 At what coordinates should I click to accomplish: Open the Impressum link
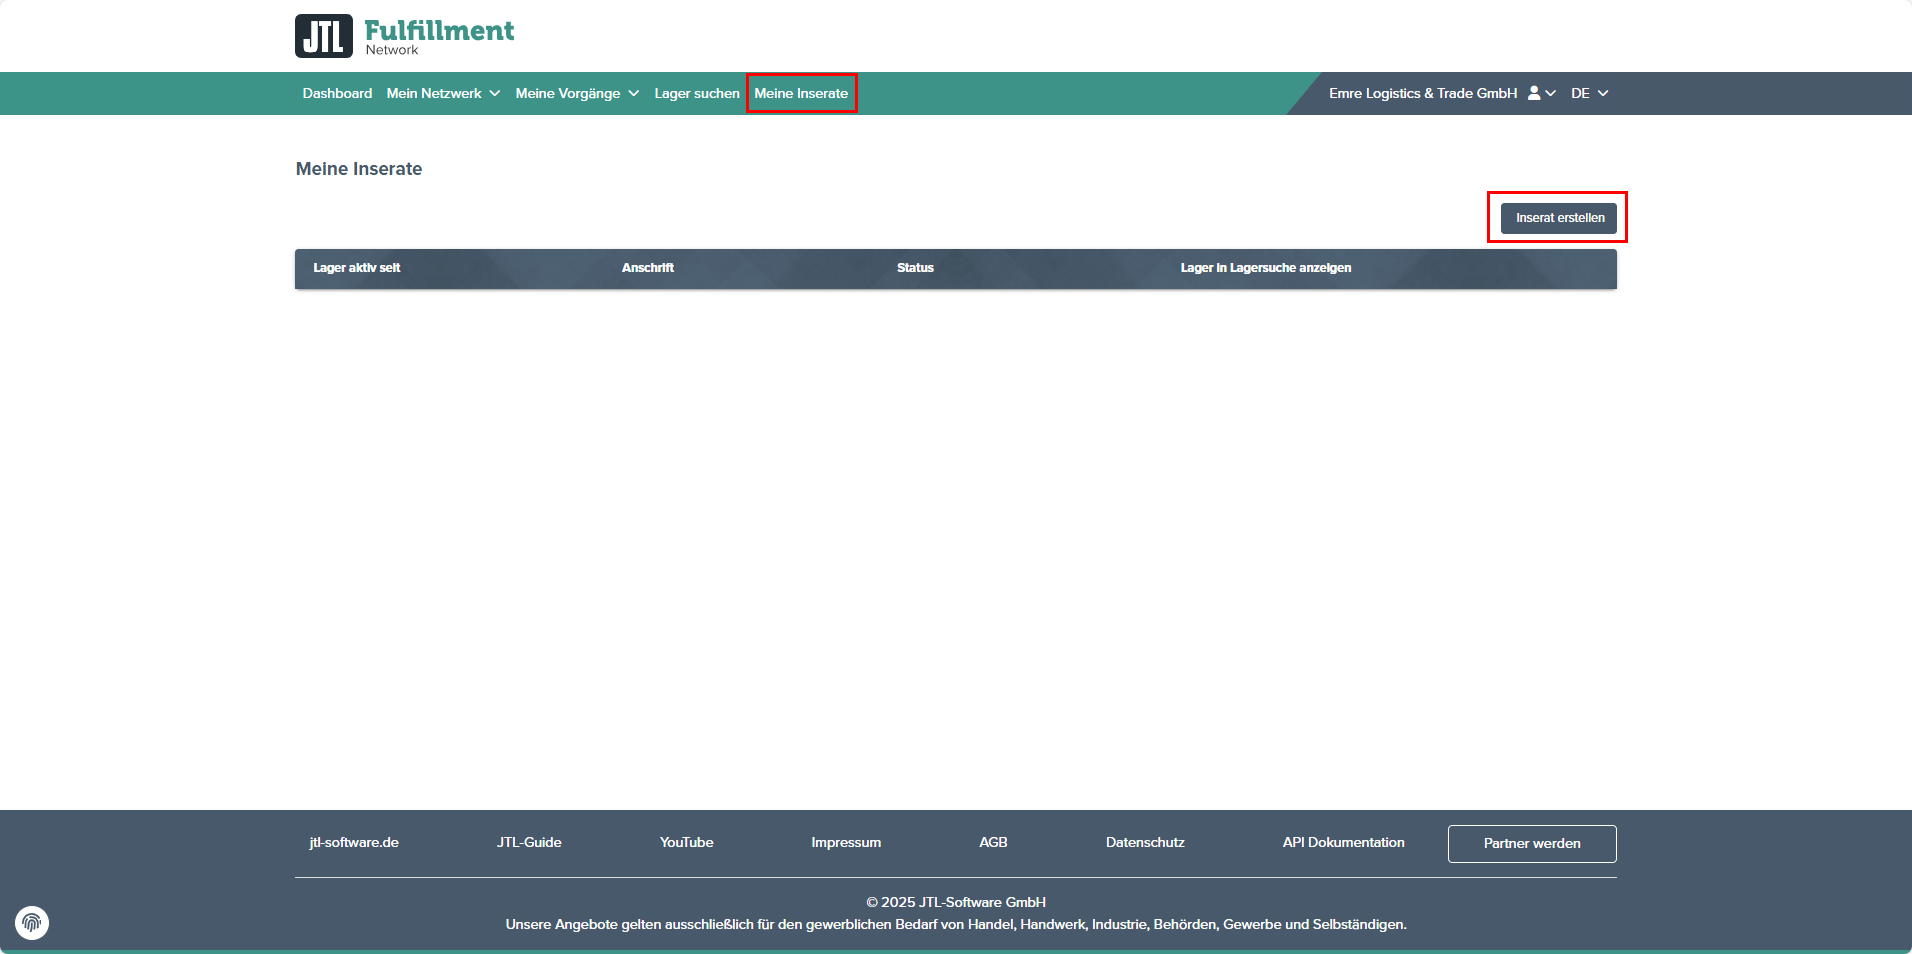846,842
